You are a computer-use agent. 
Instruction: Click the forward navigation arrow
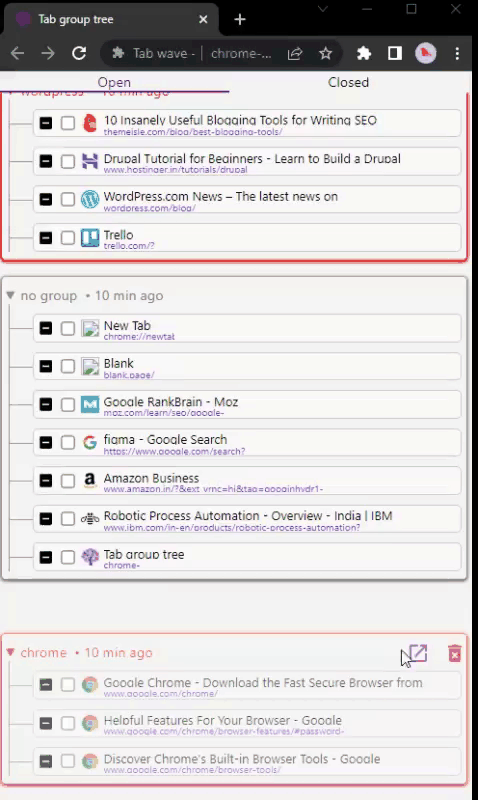(48, 53)
